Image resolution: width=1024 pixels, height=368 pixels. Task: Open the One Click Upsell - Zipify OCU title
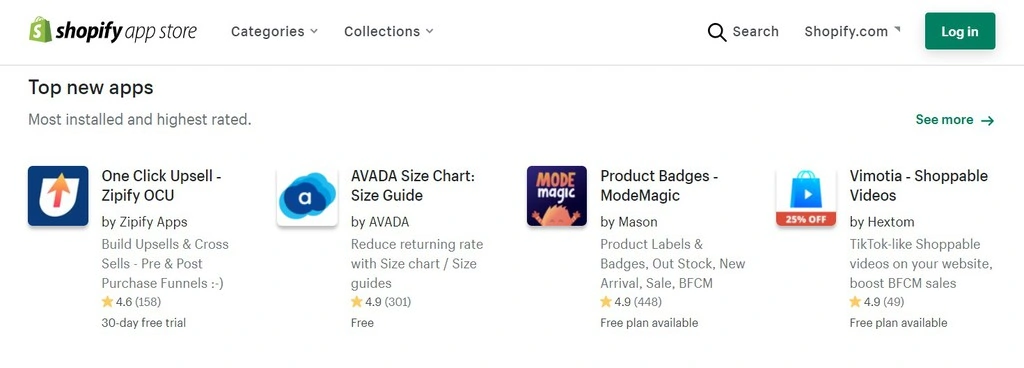(161, 185)
